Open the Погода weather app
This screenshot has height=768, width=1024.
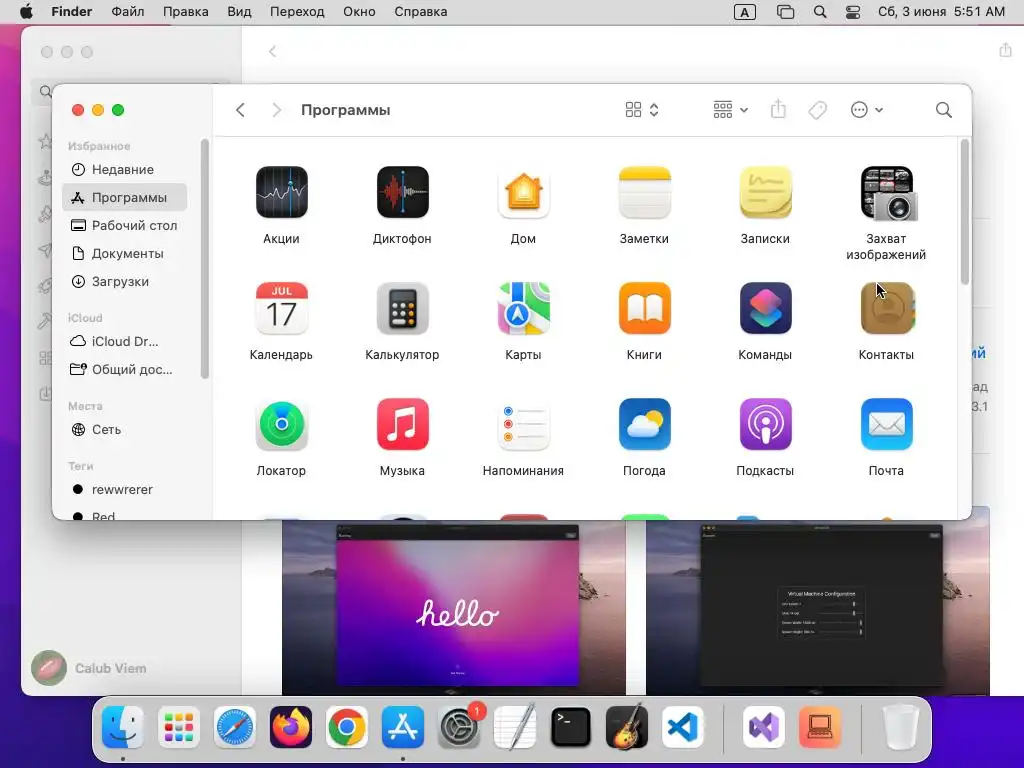coord(644,424)
